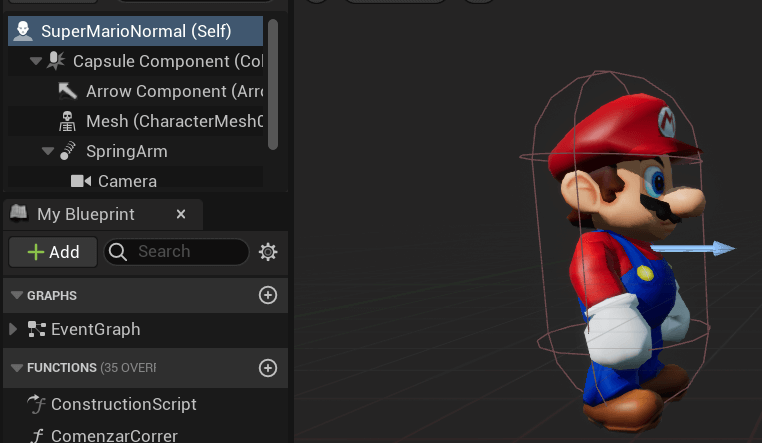Add a new graph with plus icon
This screenshot has width=762, height=443.
(x=268, y=295)
